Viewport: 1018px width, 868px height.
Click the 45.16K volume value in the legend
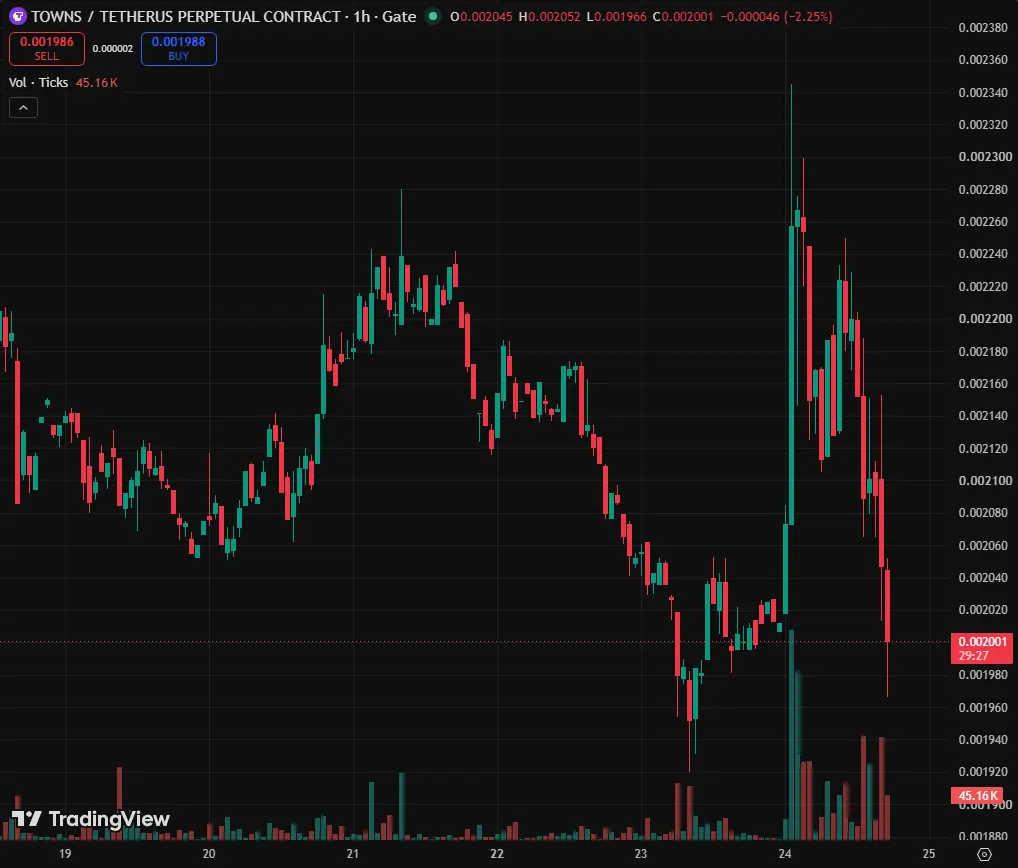pyautogui.click(x=97, y=82)
